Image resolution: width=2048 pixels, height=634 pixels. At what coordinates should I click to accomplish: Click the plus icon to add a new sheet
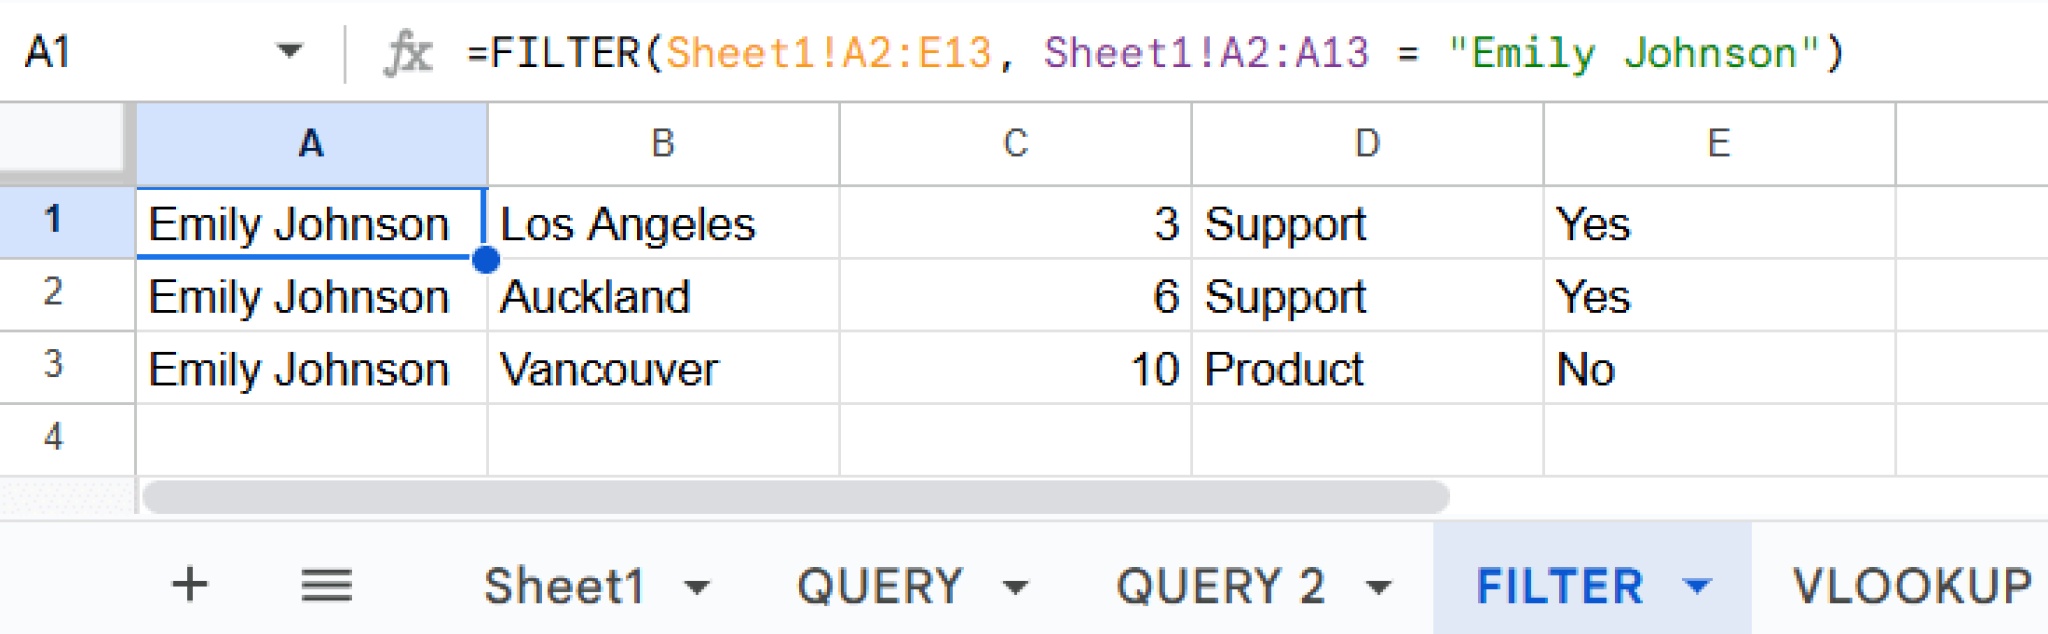point(190,586)
